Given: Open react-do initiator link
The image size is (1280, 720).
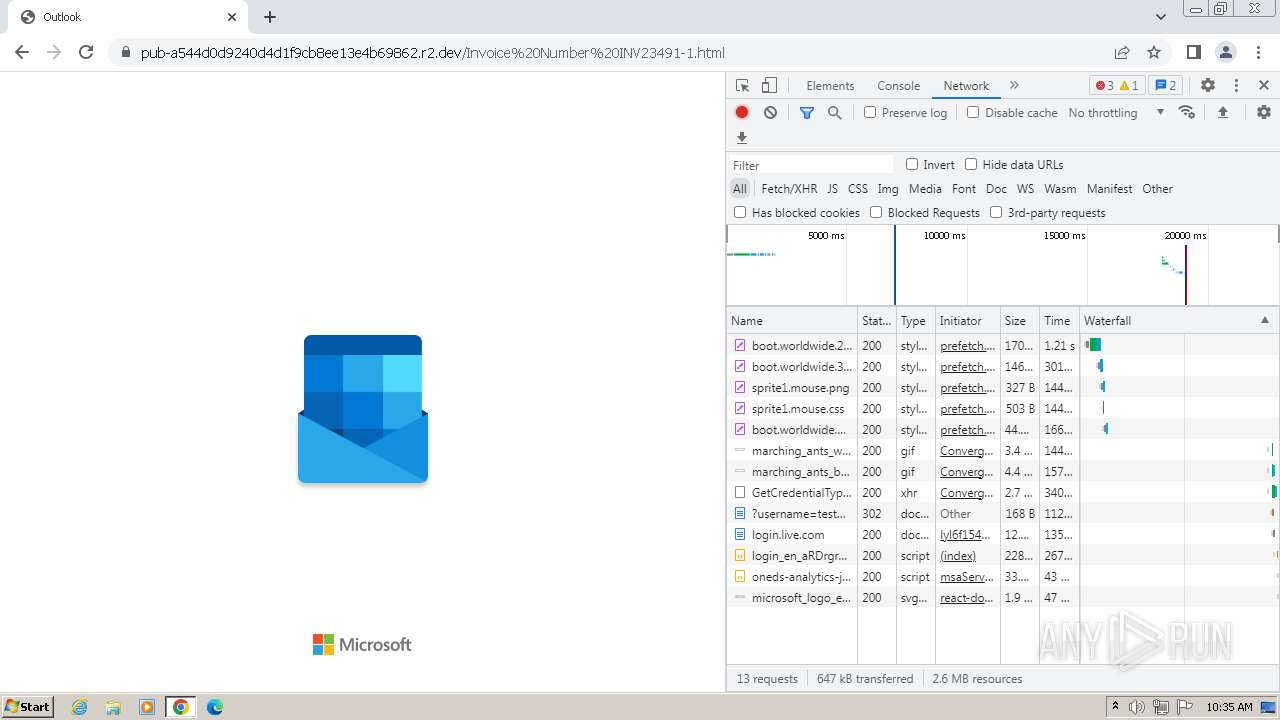Looking at the screenshot, I should [x=967, y=598].
